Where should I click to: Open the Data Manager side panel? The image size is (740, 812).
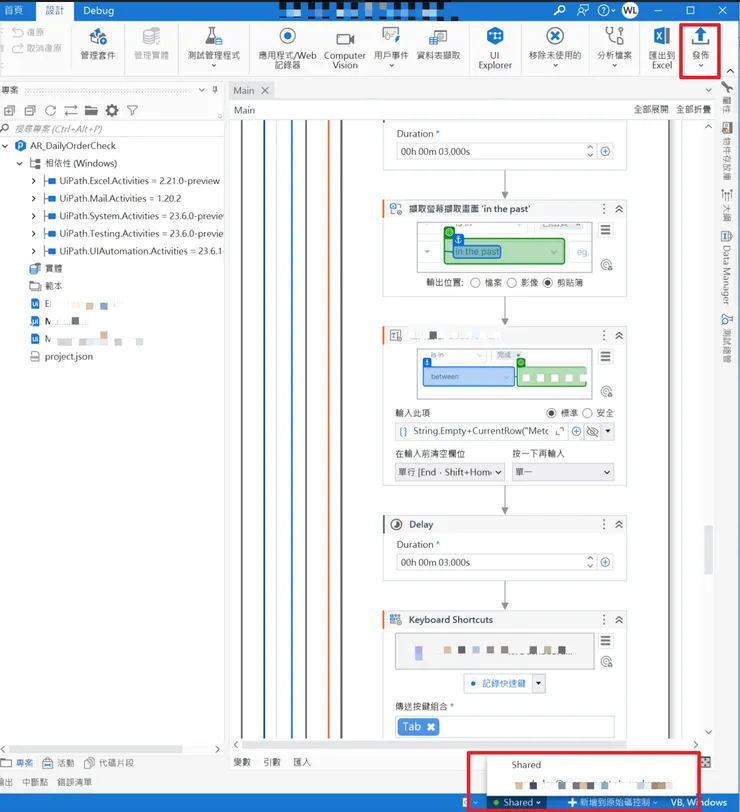pyautogui.click(x=727, y=268)
